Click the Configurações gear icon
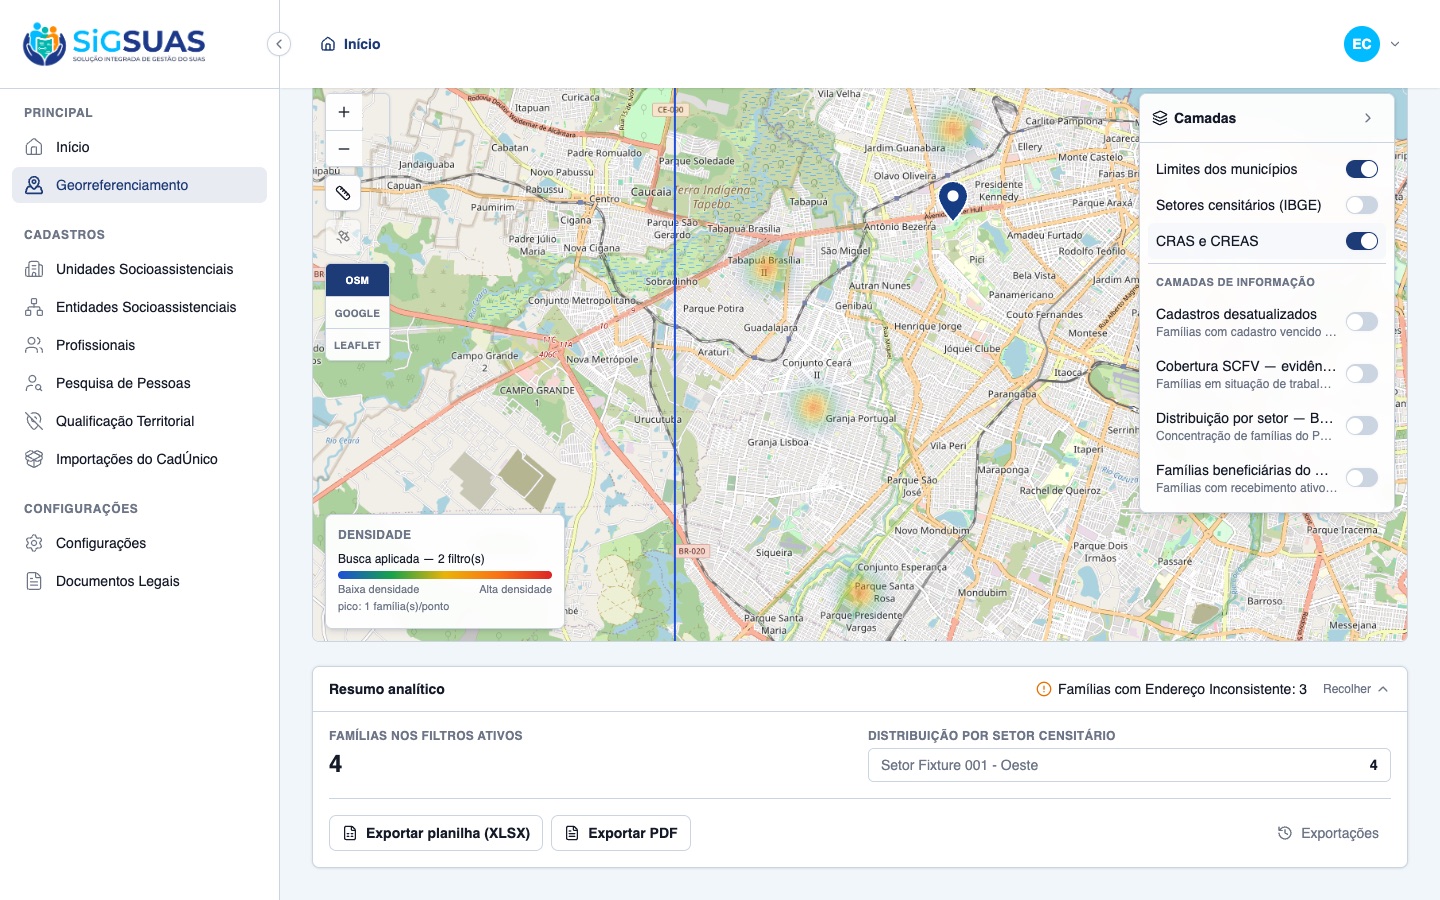The height and width of the screenshot is (900, 1440). click(34, 543)
